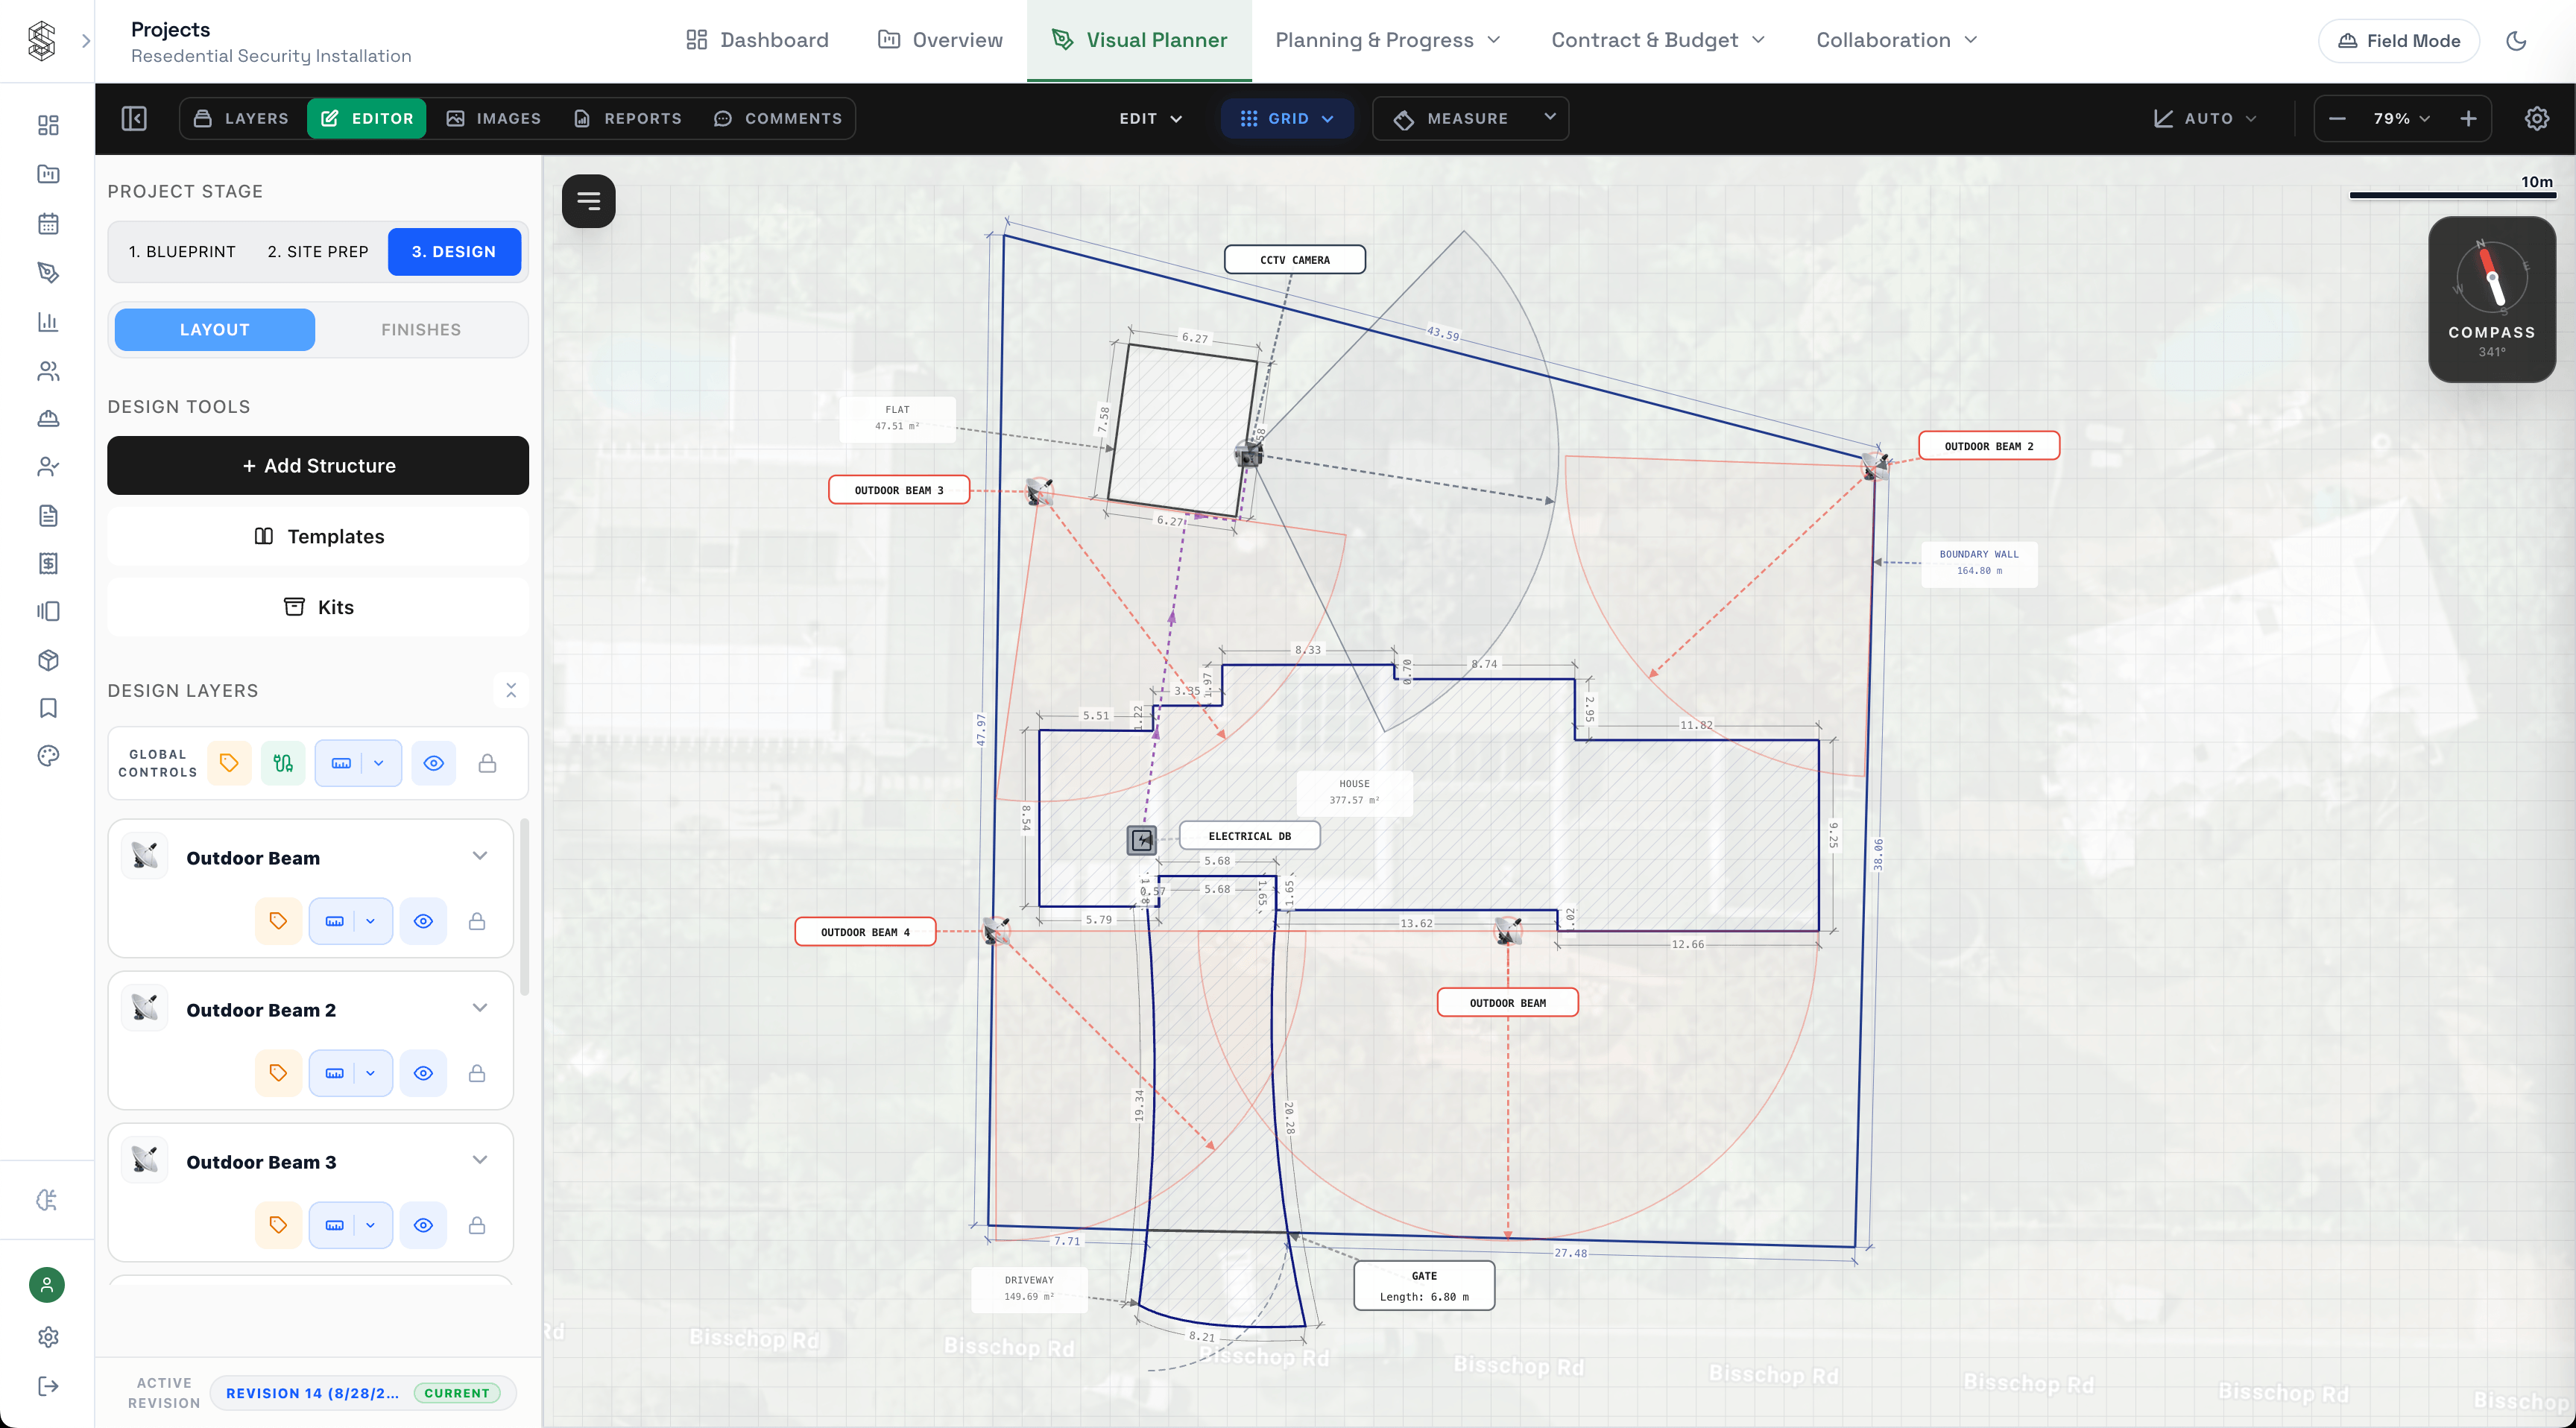Open Templates
This screenshot has height=1428, width=2576.
click(318, 536)
